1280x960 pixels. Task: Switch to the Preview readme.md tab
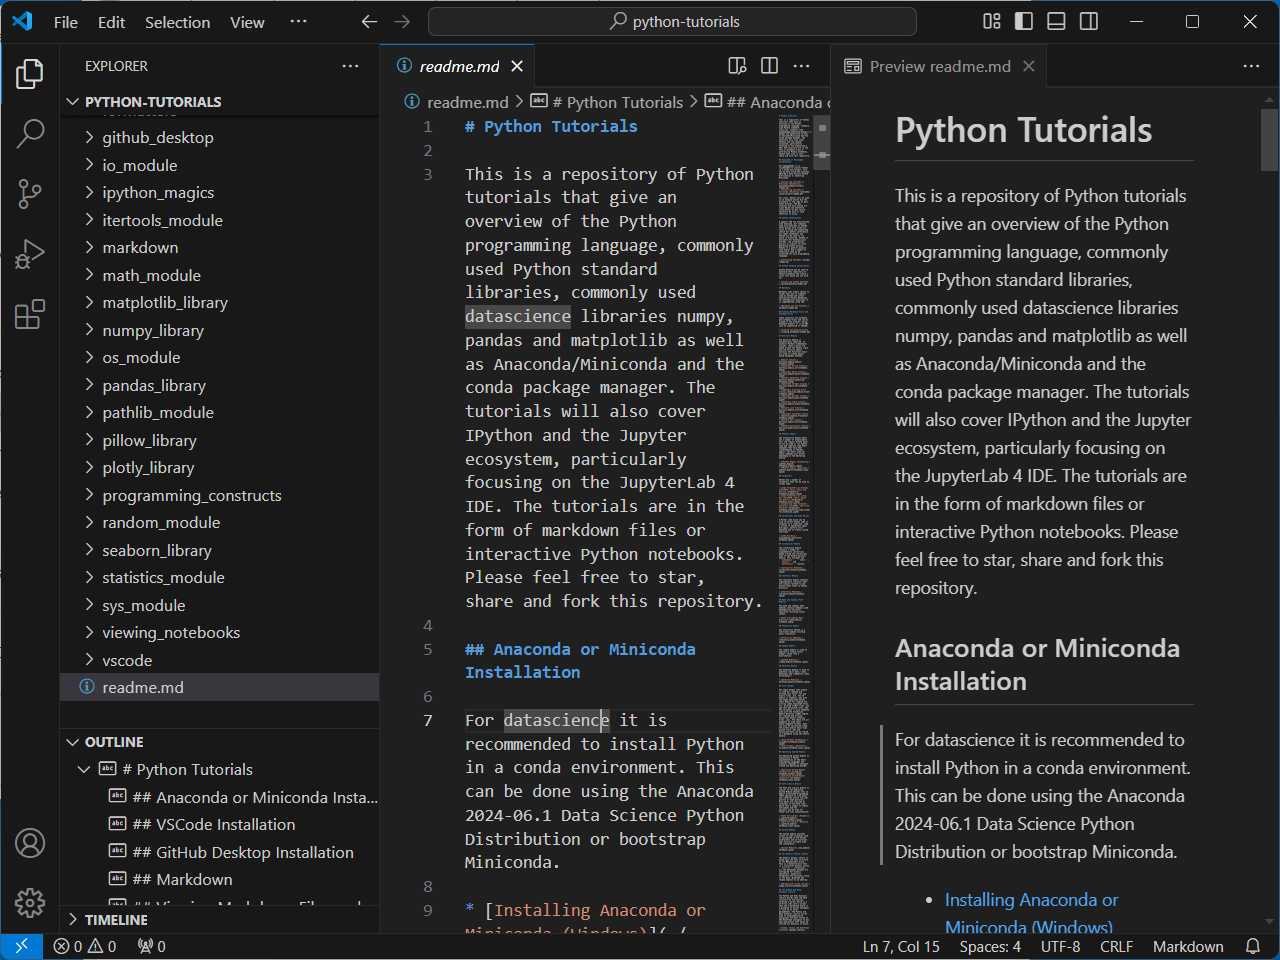pos(939,66)
